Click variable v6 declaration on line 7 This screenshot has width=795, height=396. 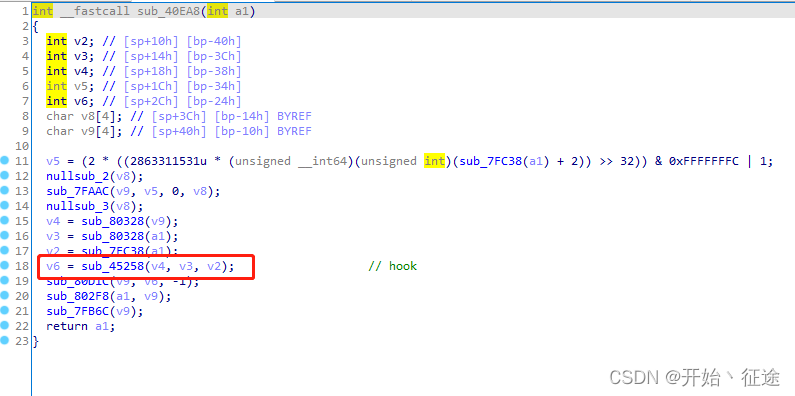[81, 101]
